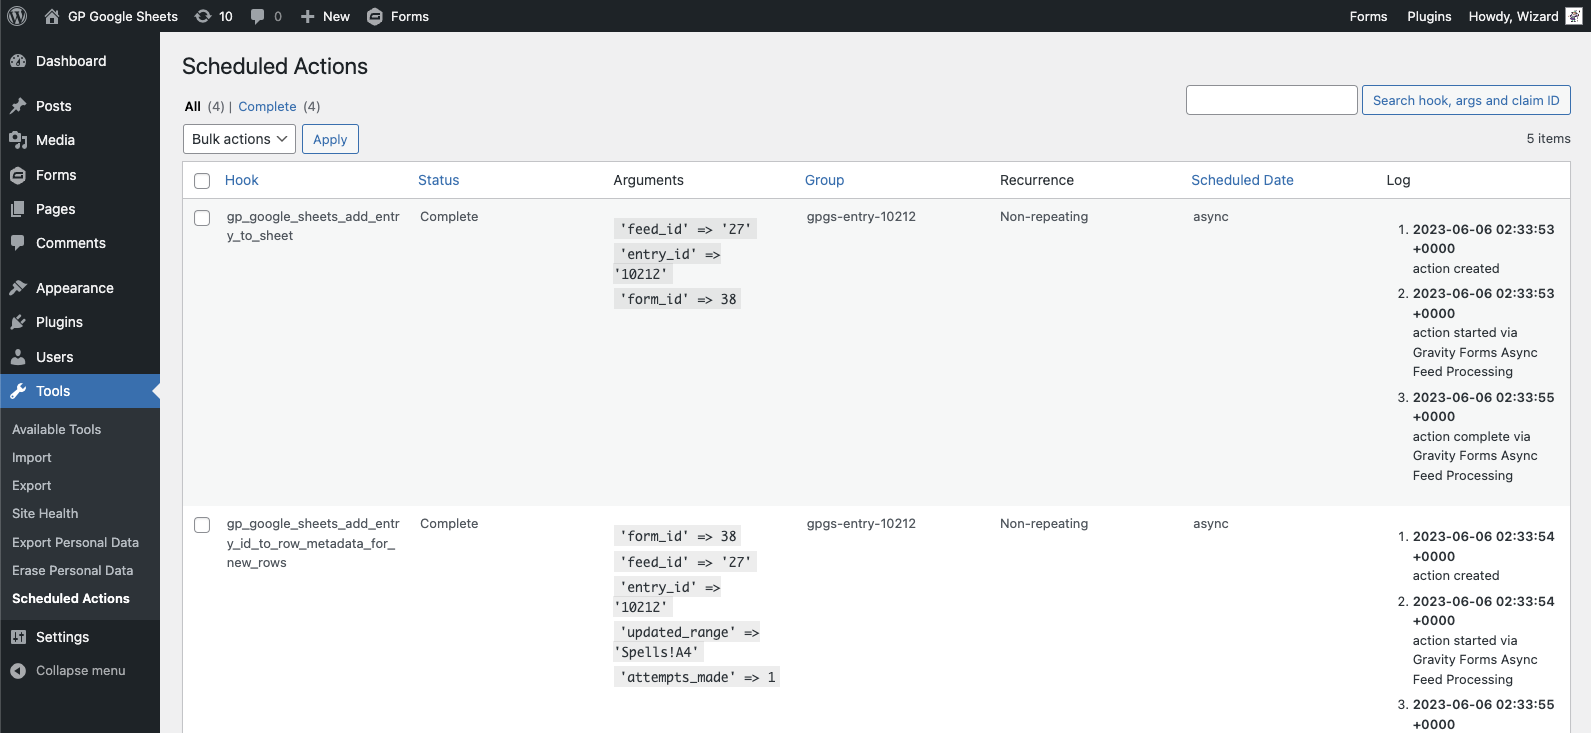The width and height of the screenshot is (1591, 733).
Task: Open Available Tools submenu item
Action: click(x=57, y=429)
